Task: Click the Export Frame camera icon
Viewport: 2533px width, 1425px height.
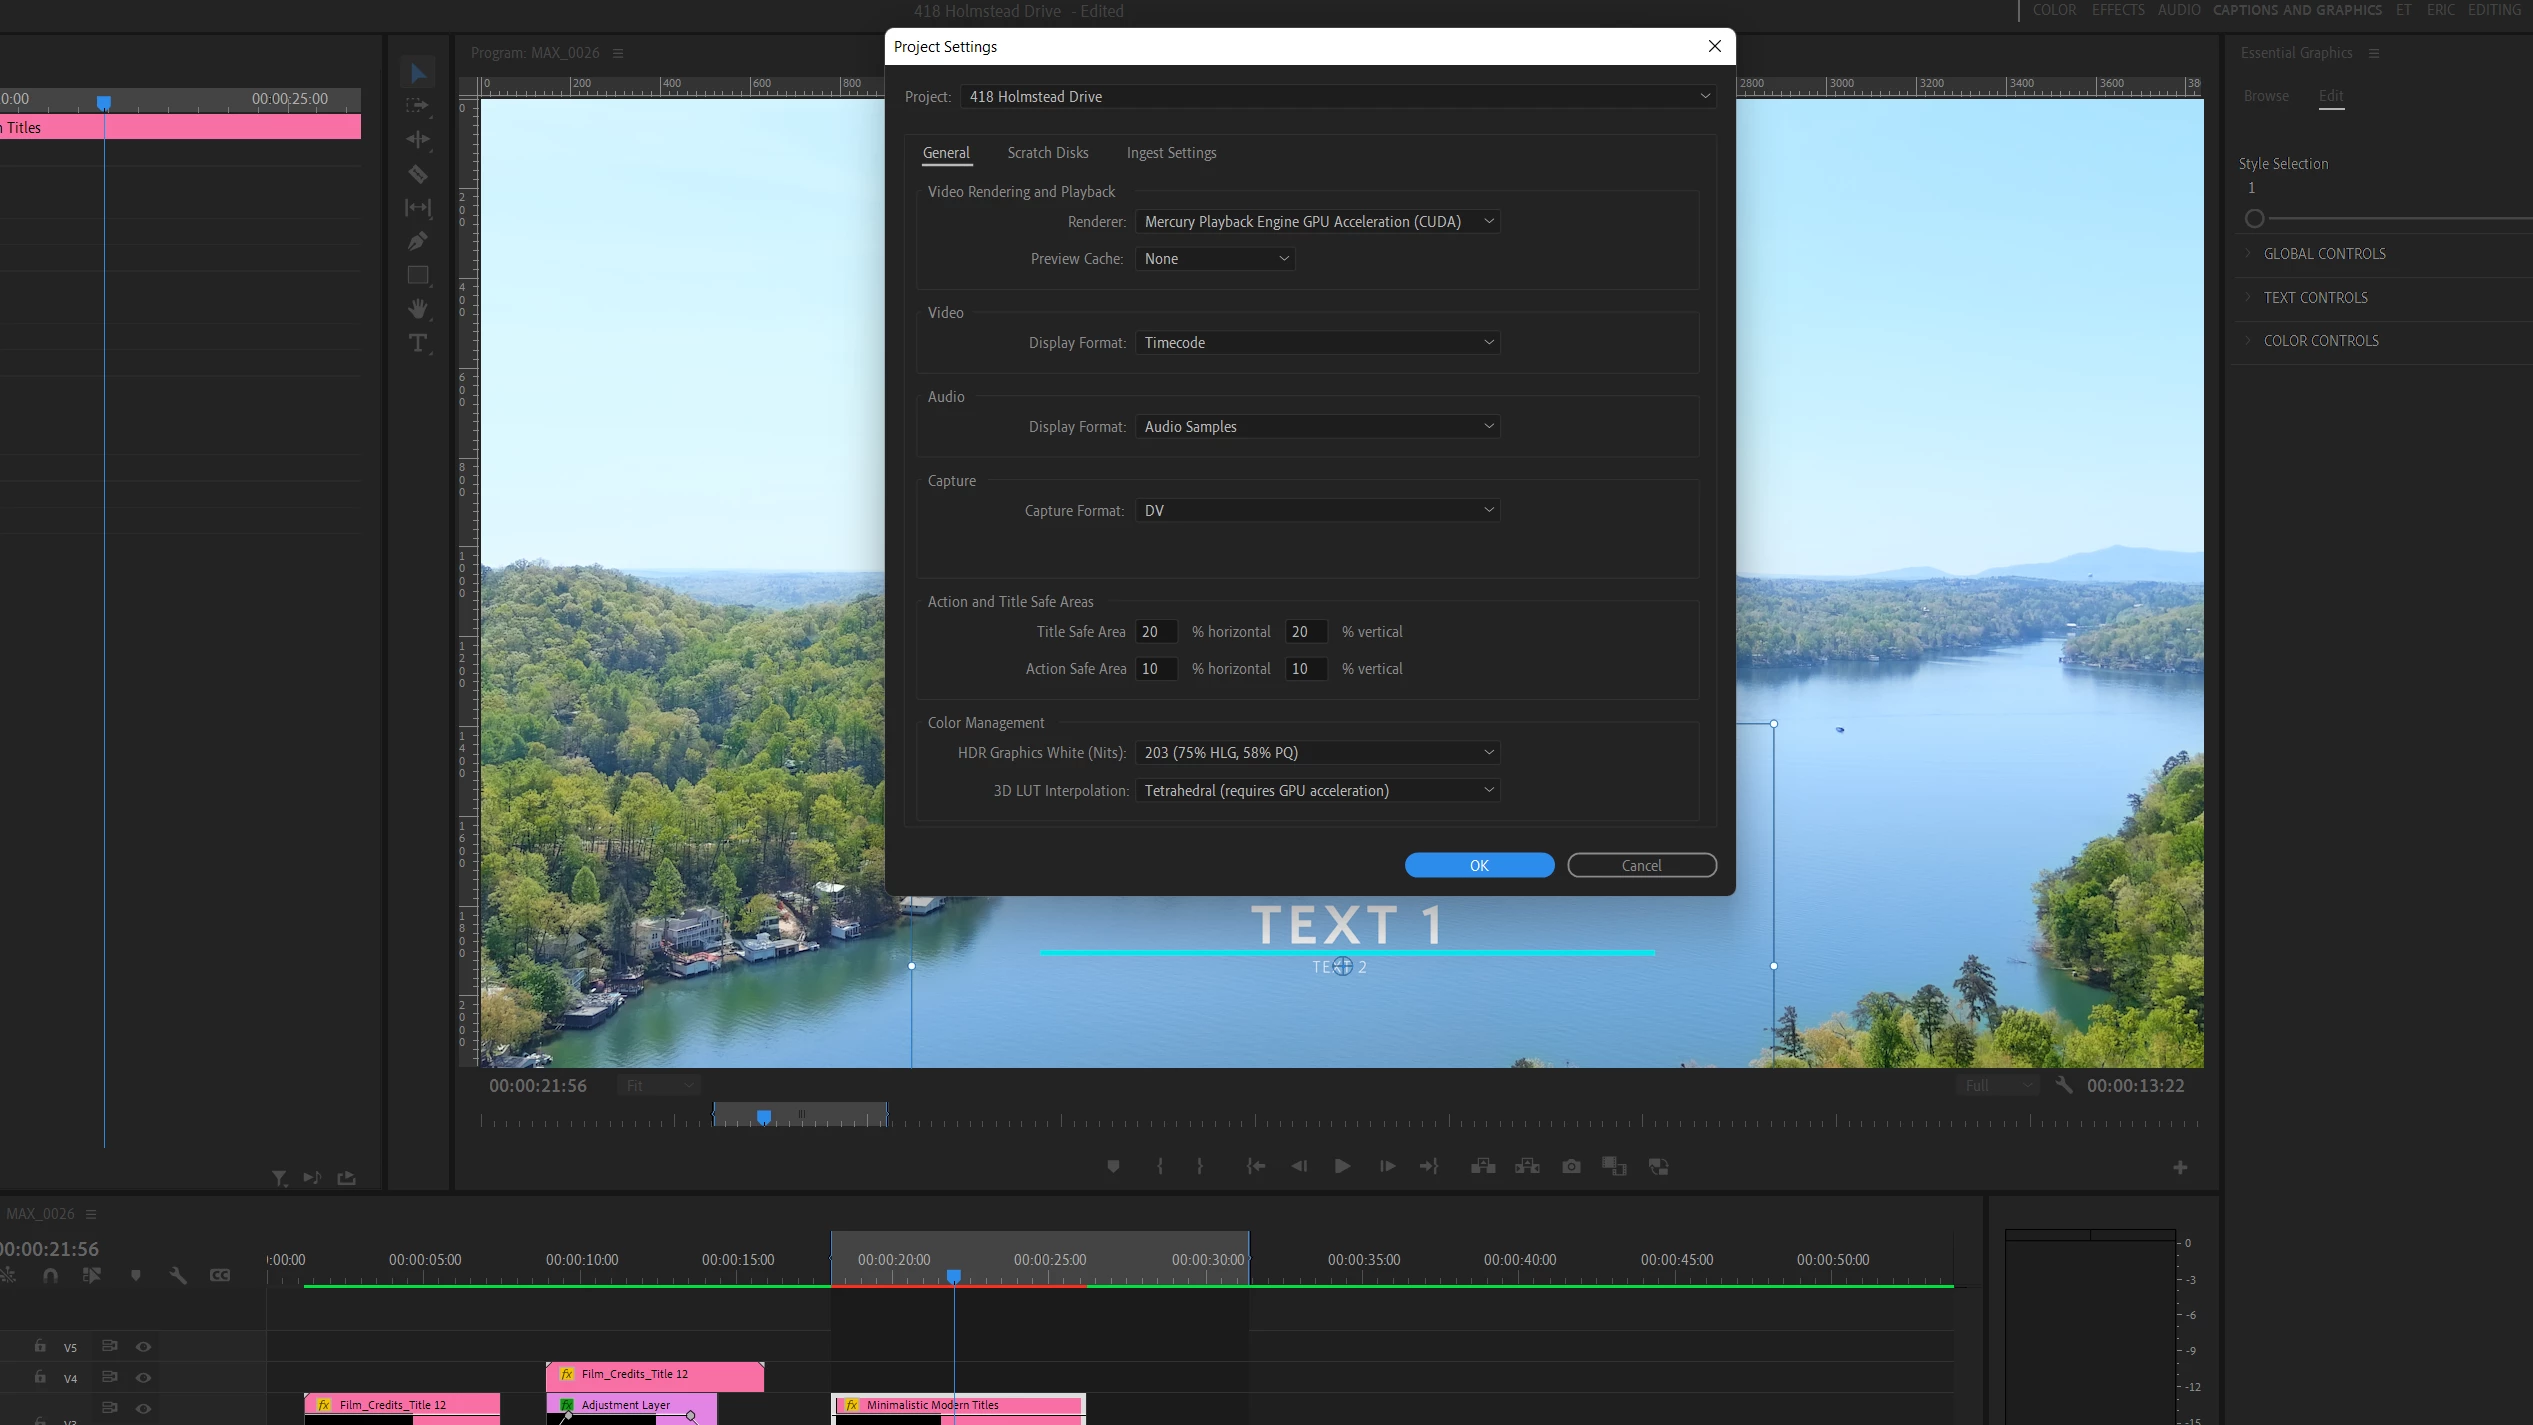Action: pos(1571,1166)
